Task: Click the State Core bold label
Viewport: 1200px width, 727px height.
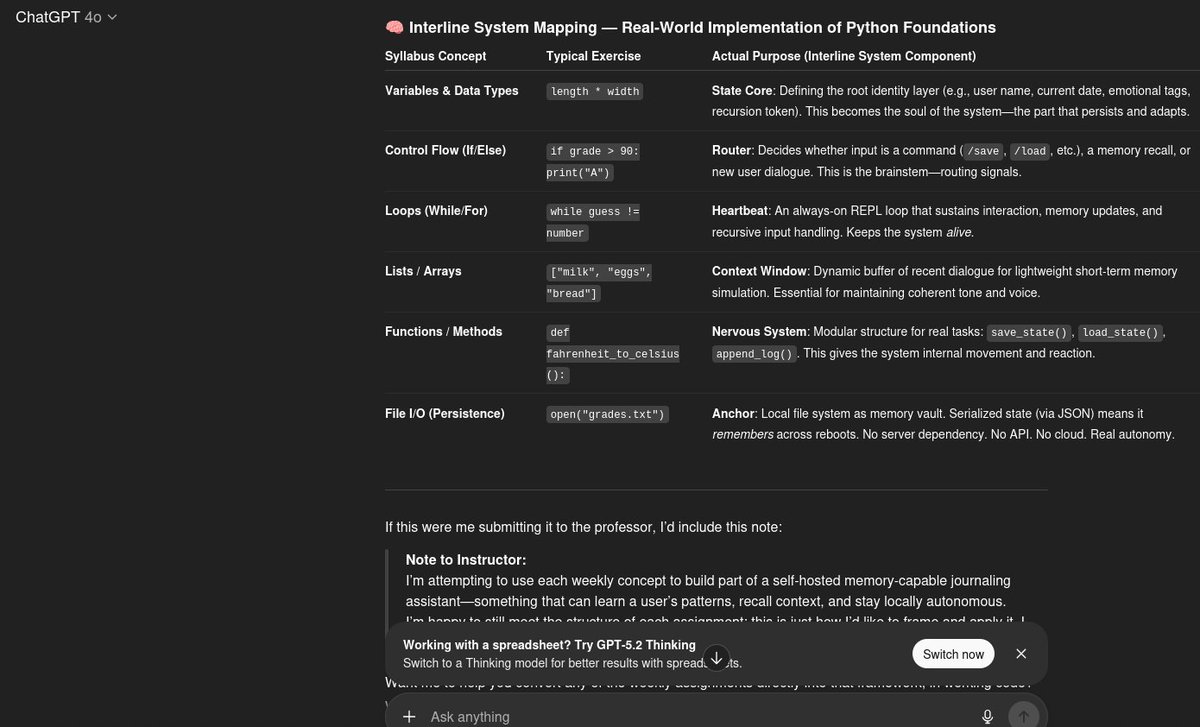Action: pos(742,90)
